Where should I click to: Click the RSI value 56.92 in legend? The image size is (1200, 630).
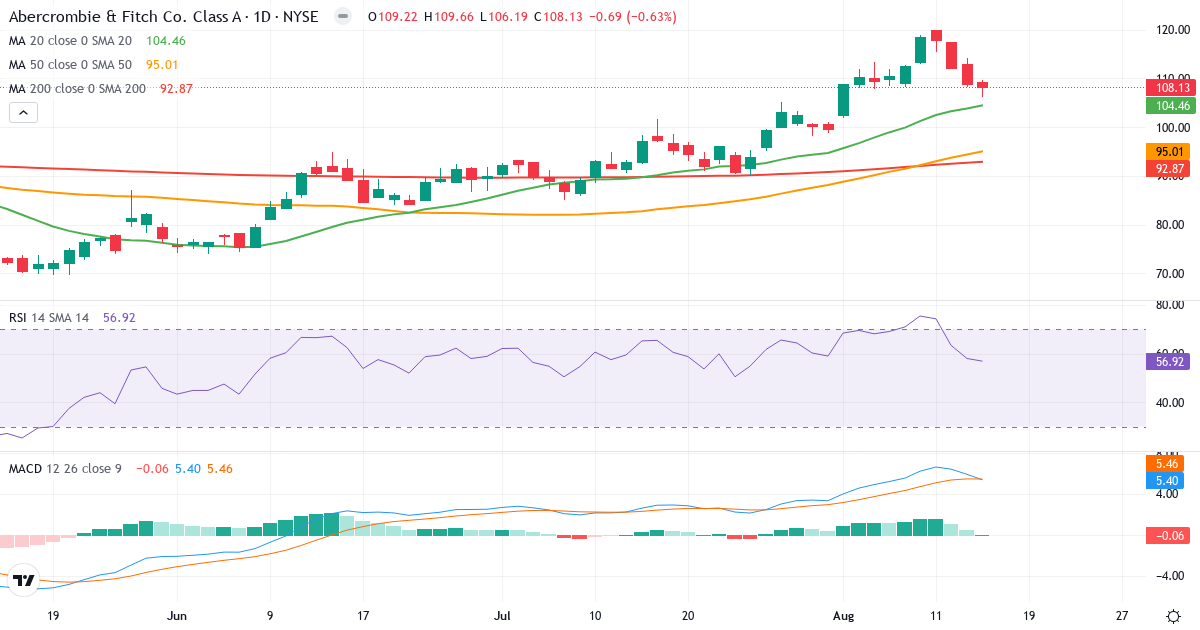[x=119, y=318]
